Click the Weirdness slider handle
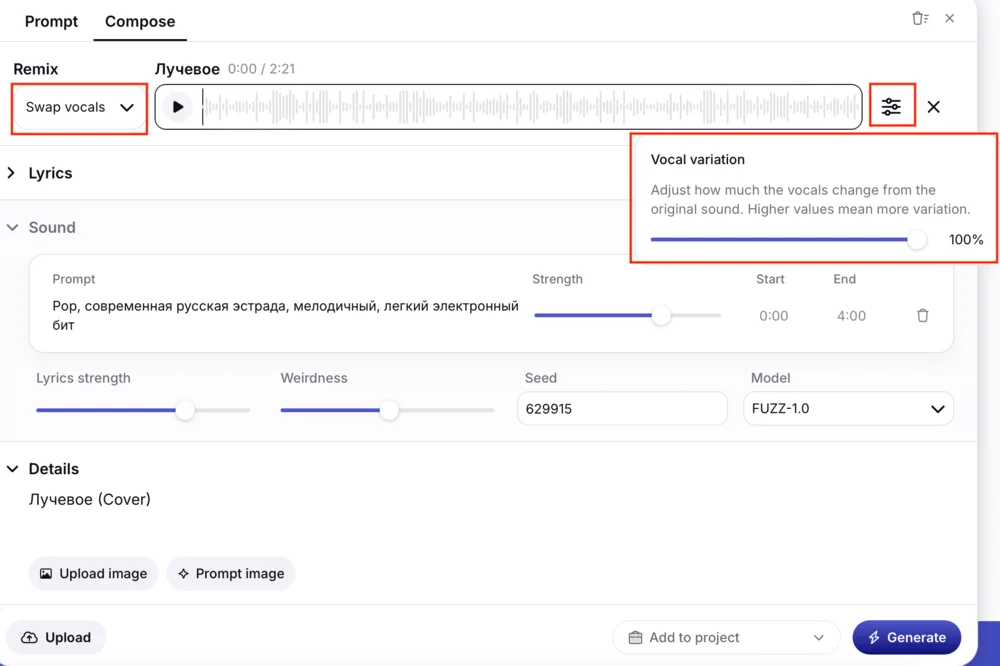Viewport: 1000px width, 666px height. 389,410
